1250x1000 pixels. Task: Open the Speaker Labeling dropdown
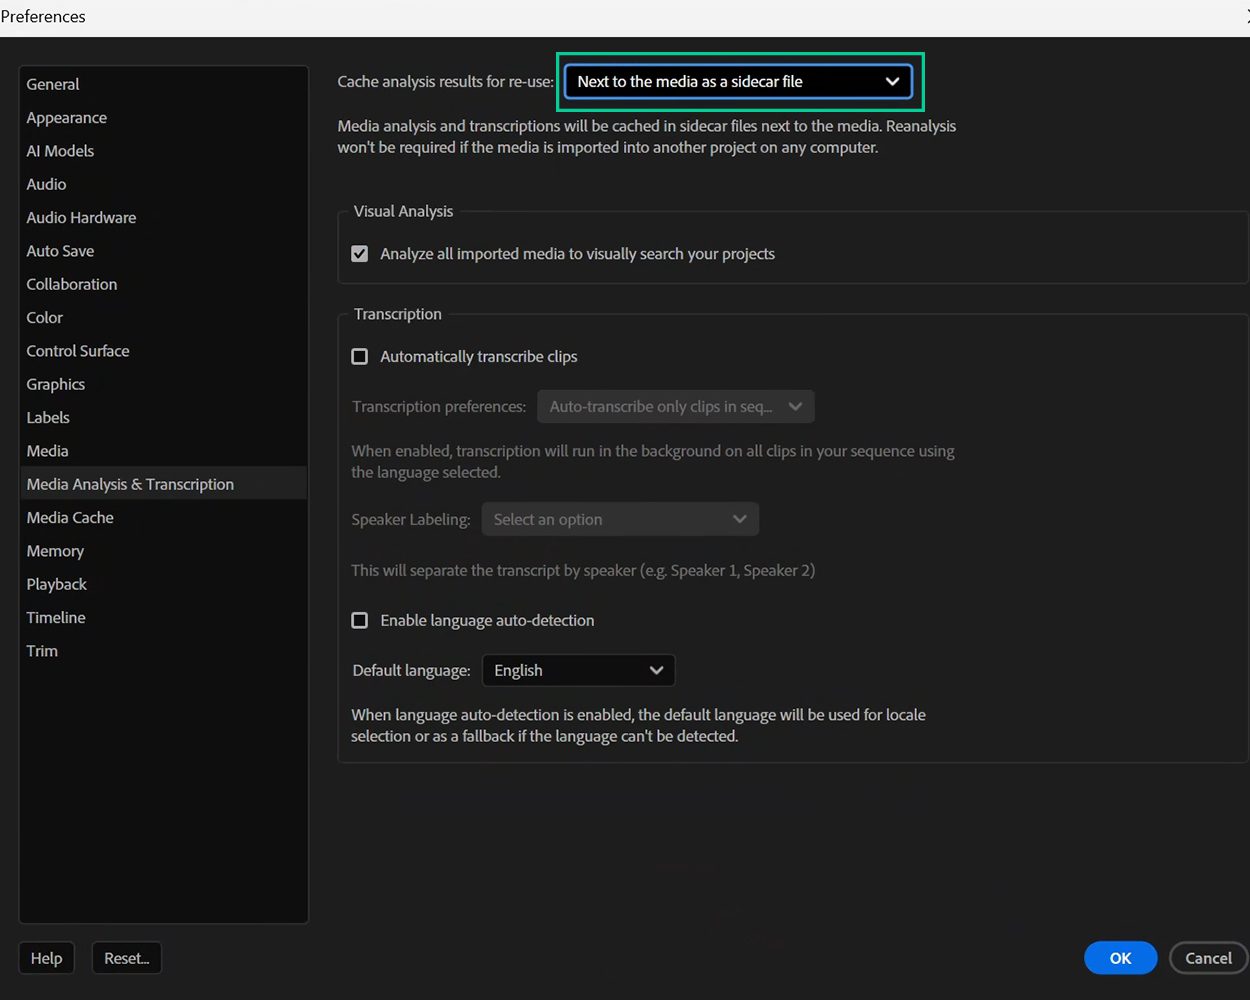click(619, 519)
